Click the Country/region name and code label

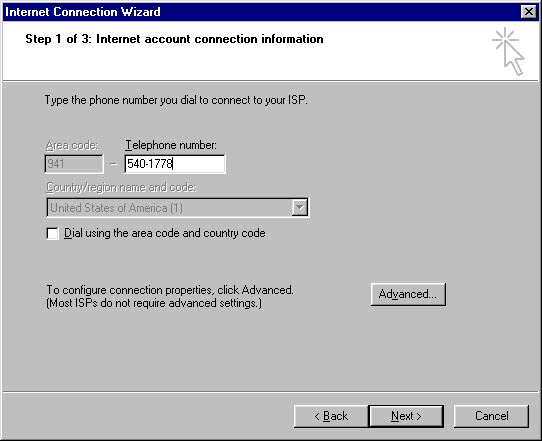pos(121,187)
